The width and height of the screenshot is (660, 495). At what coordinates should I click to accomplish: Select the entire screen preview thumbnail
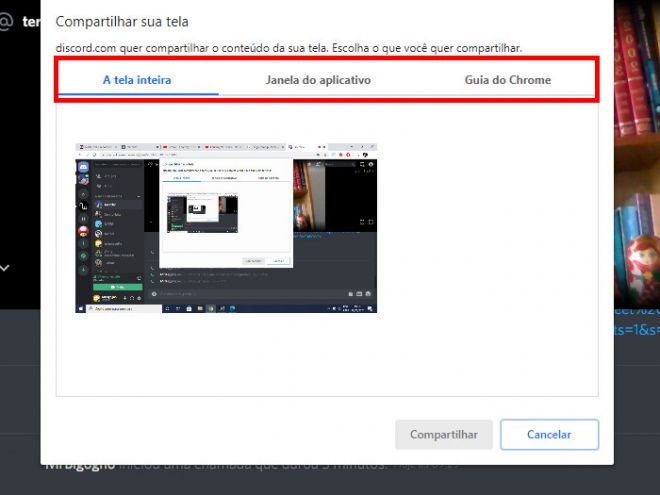[226, 228]
